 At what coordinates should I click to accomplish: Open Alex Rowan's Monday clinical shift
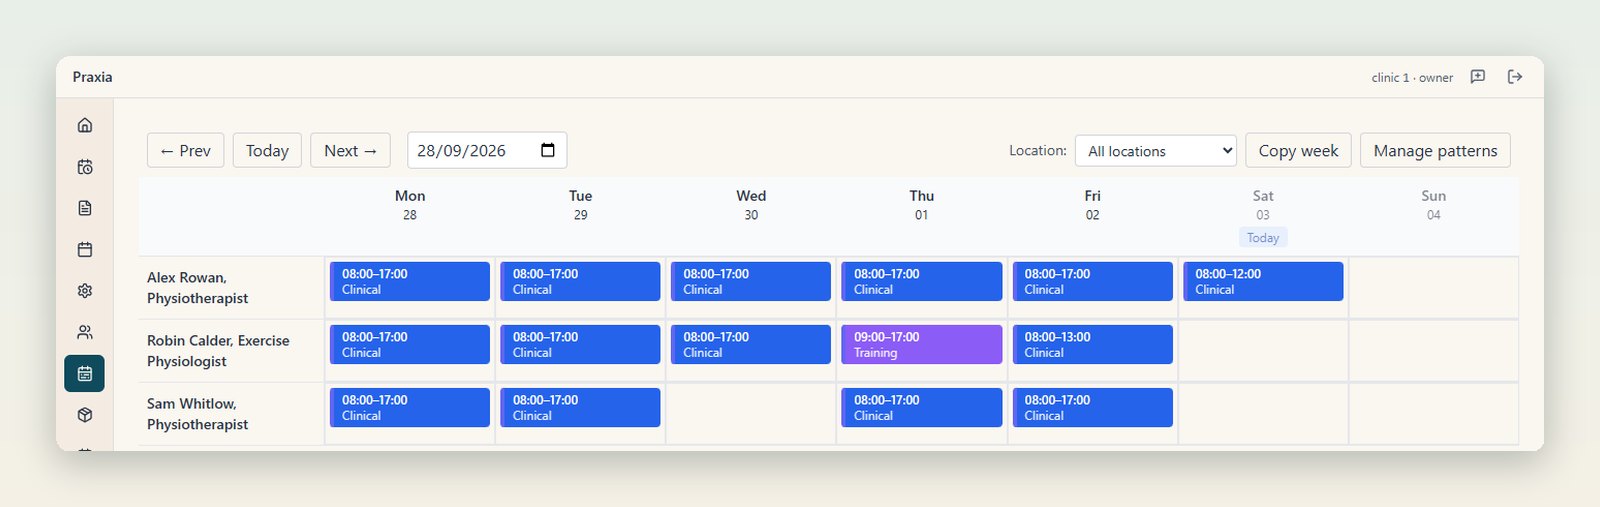click(410, 281)
